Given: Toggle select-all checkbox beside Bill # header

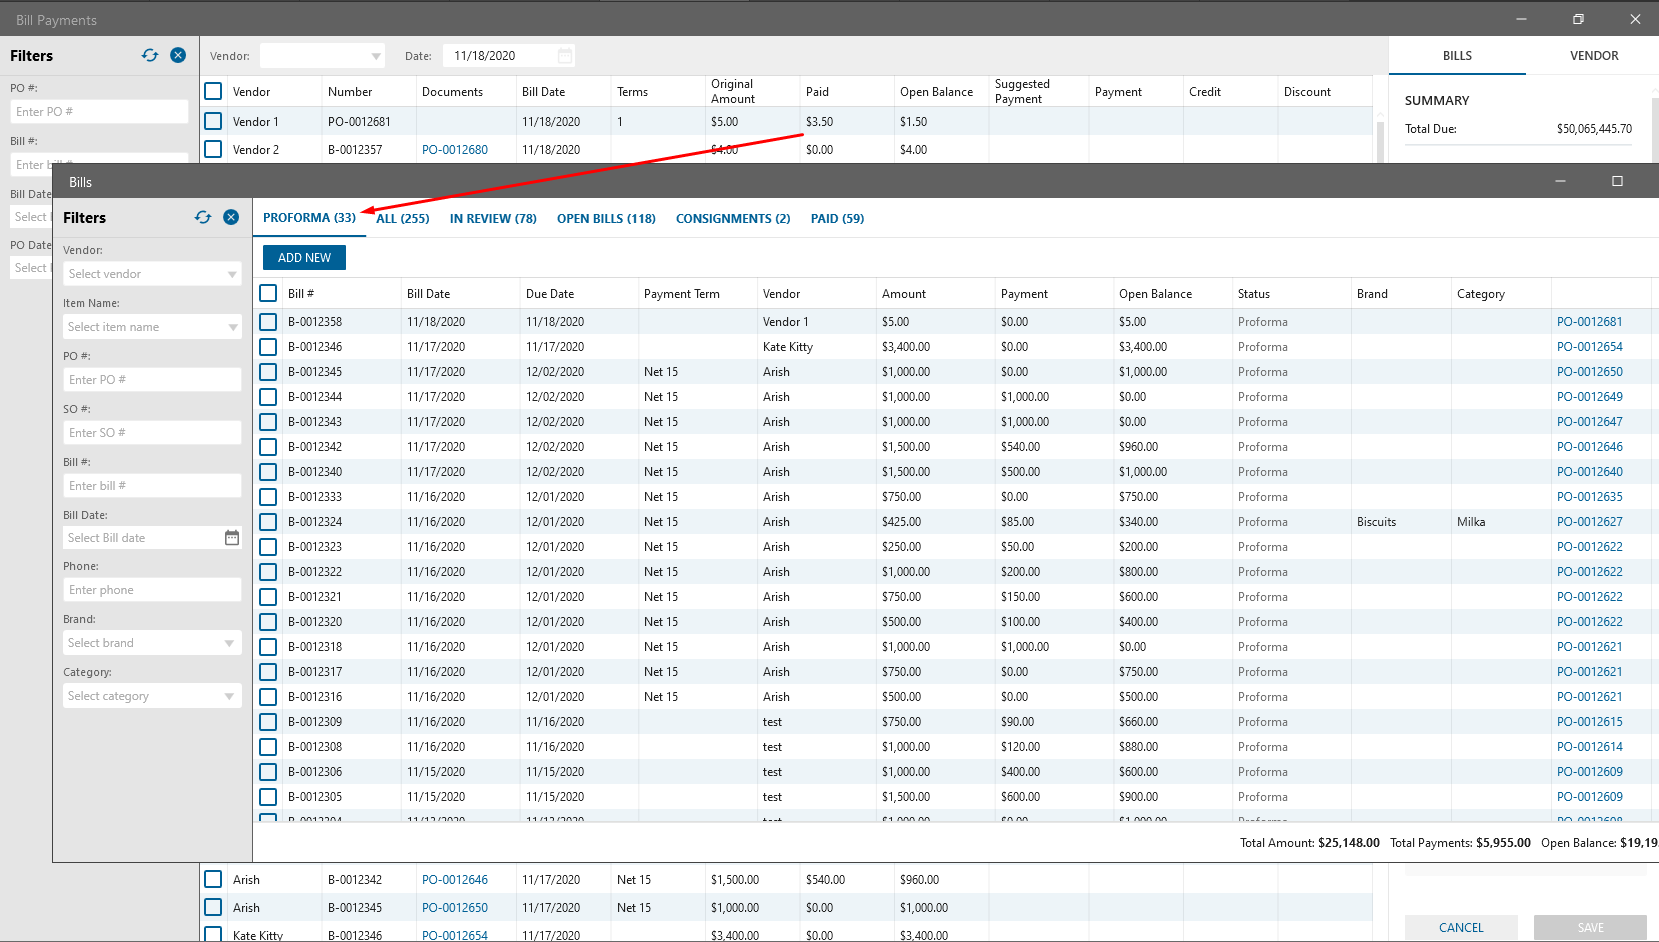Looking at the screenshot, I should pos(268,293).
